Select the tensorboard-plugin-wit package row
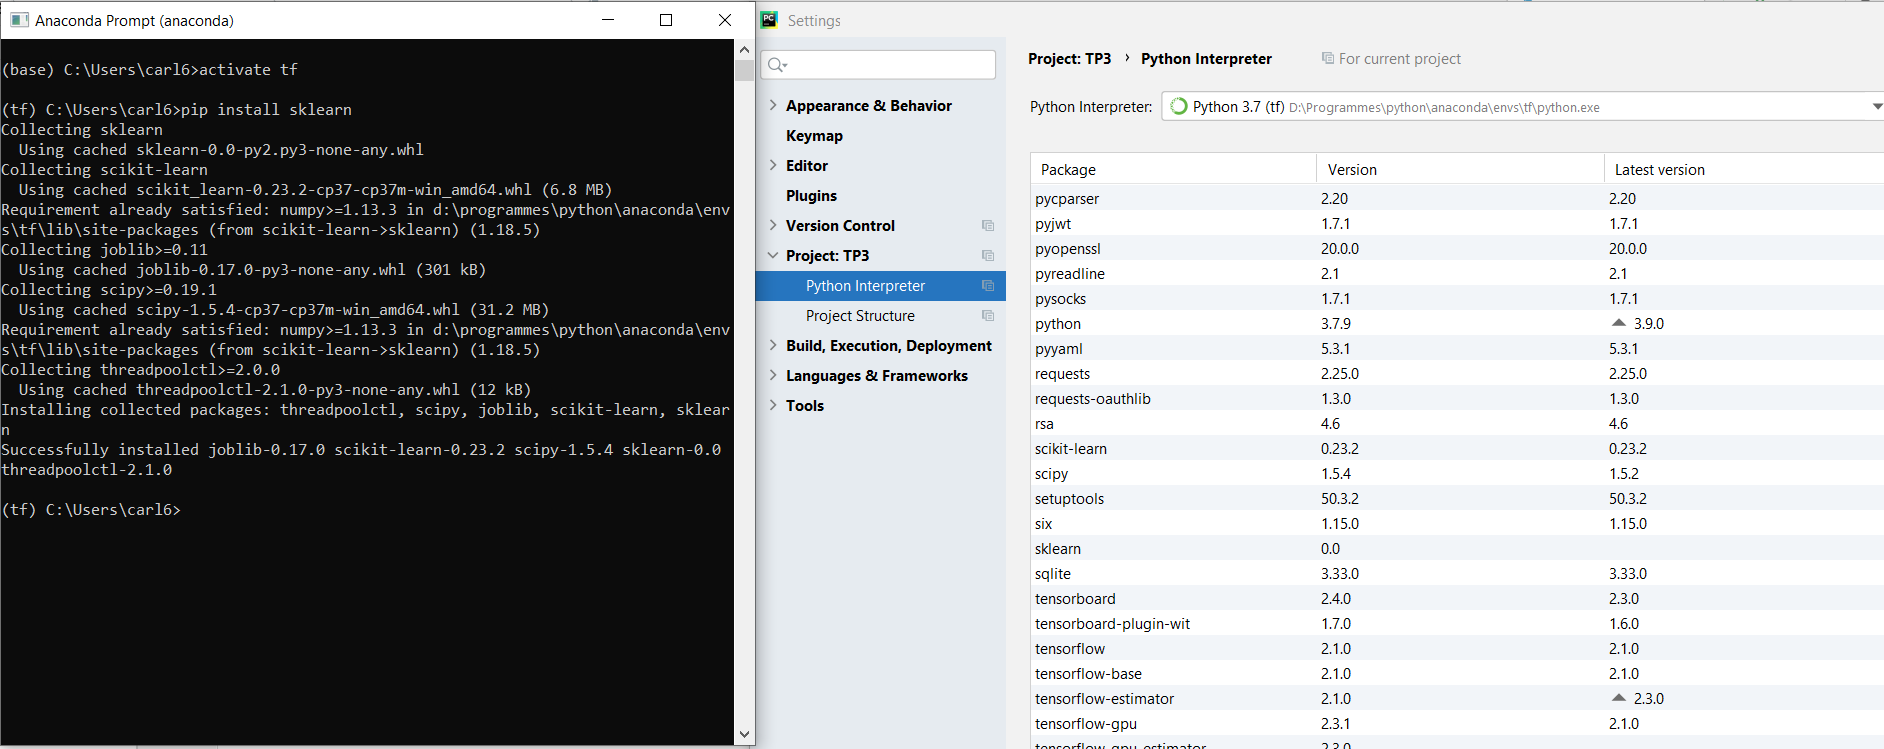The width and height of the screenshot is (1884, 749). pyautogui.click(x=1457, y=623)
